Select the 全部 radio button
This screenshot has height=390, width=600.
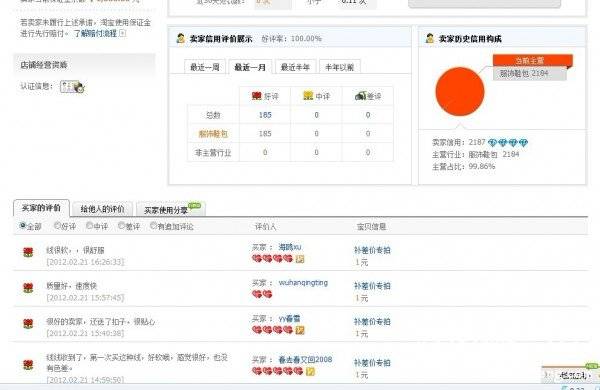pyautogui.click(x=23, y=226)
